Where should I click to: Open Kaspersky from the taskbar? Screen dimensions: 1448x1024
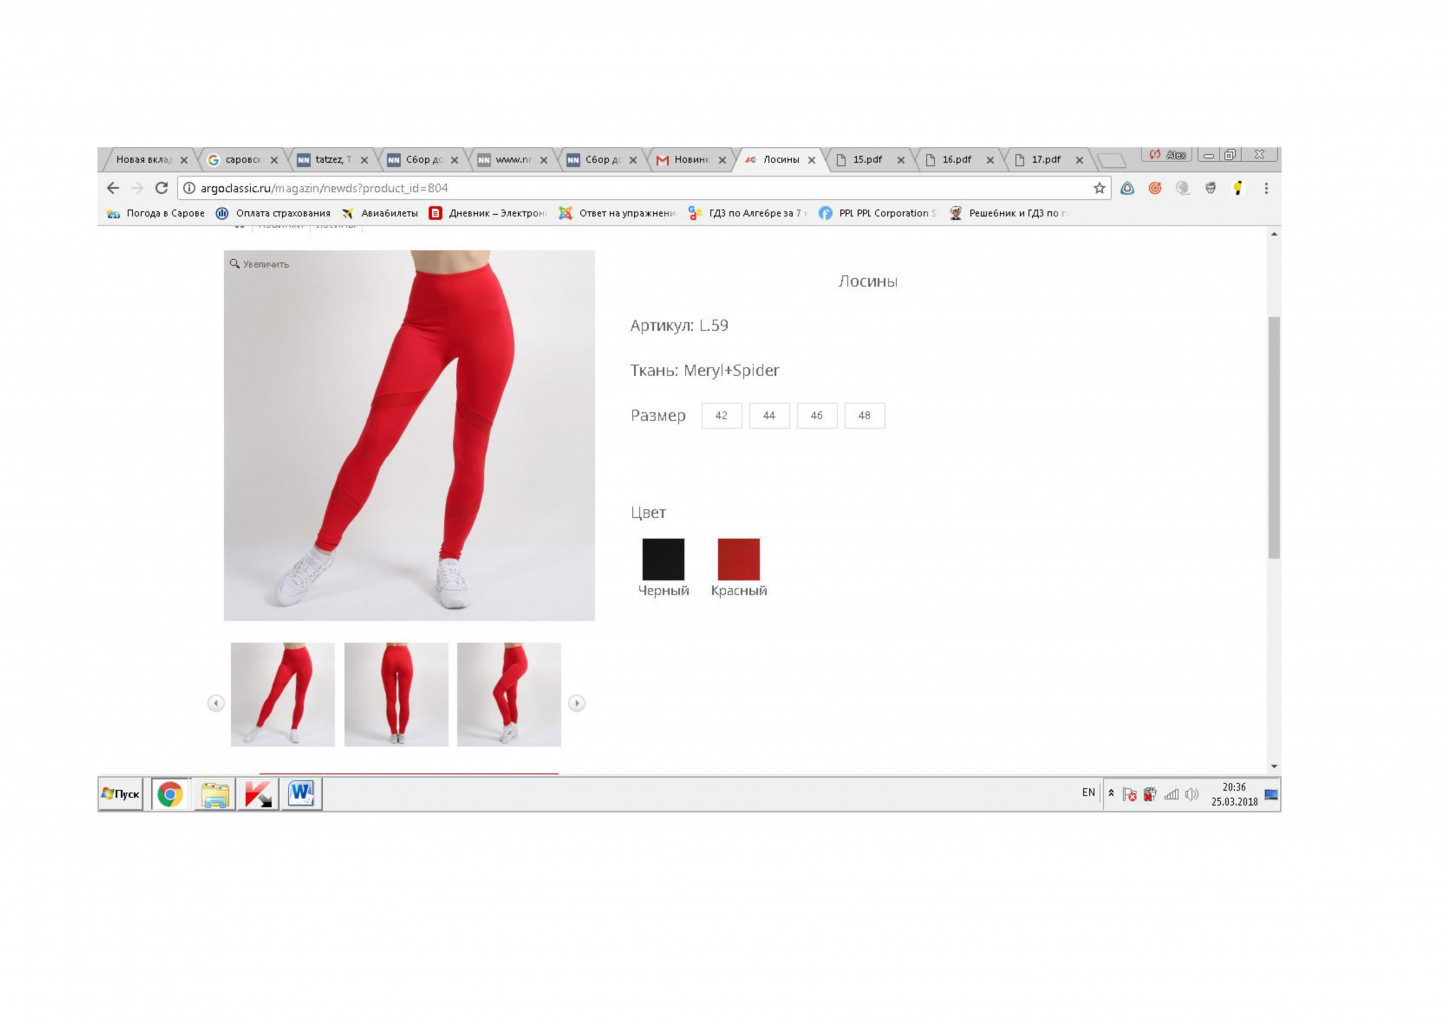(x=258, y=794)
